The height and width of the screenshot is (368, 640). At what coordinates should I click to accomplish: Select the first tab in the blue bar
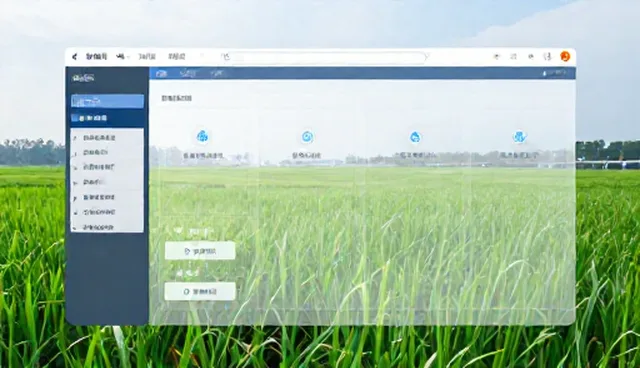click(162, 73)
